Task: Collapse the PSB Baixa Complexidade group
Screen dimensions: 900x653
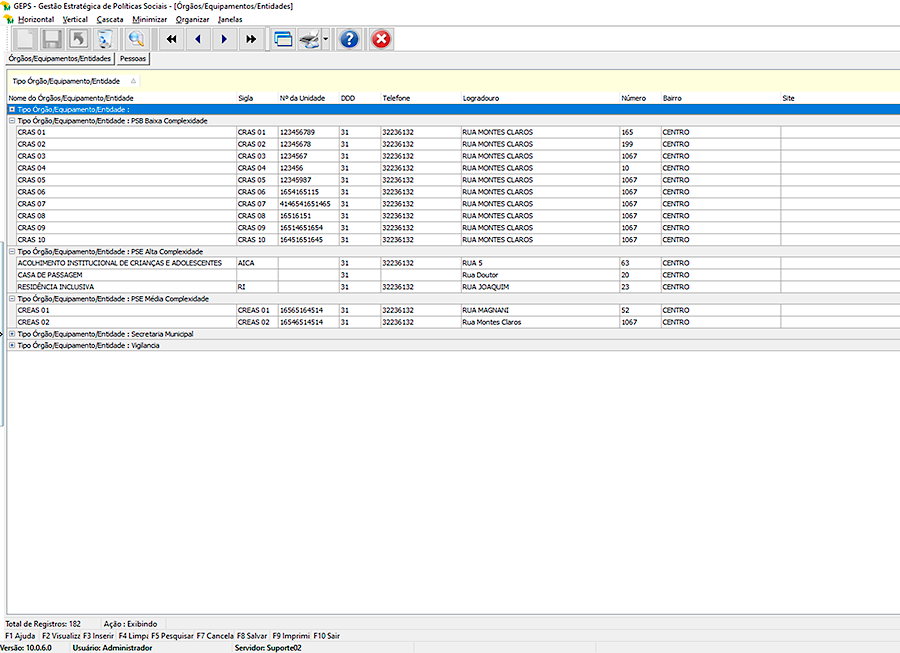Action: pos(12,121)
